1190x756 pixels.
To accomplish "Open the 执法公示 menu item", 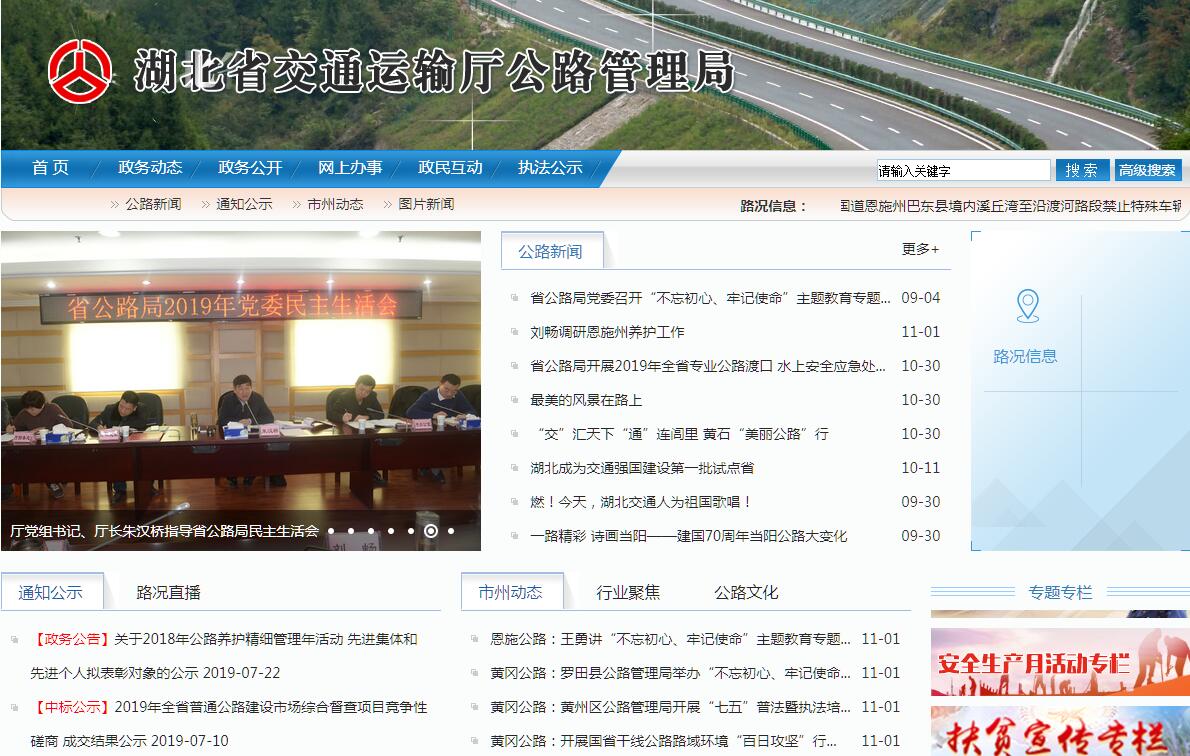I will (550, 168).
